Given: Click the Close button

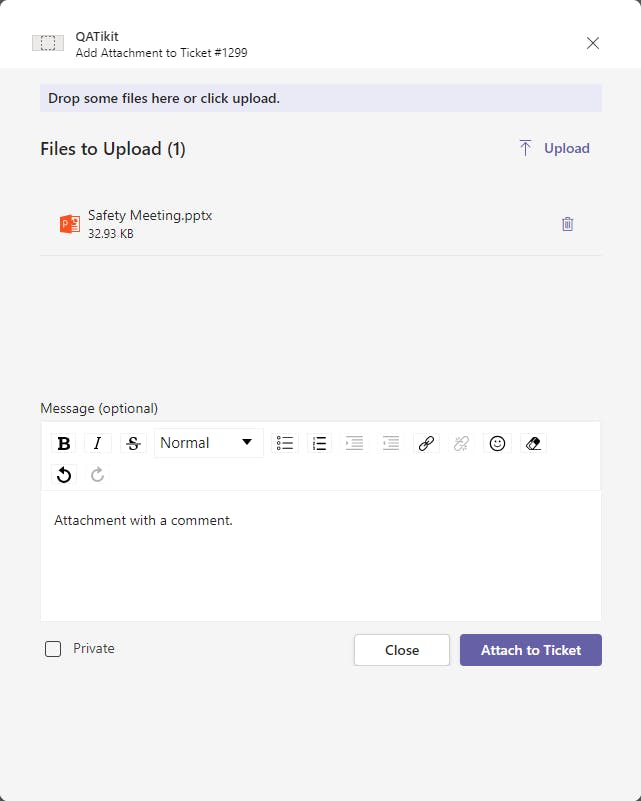Looking at the screenshot, I should coord(402,650).
